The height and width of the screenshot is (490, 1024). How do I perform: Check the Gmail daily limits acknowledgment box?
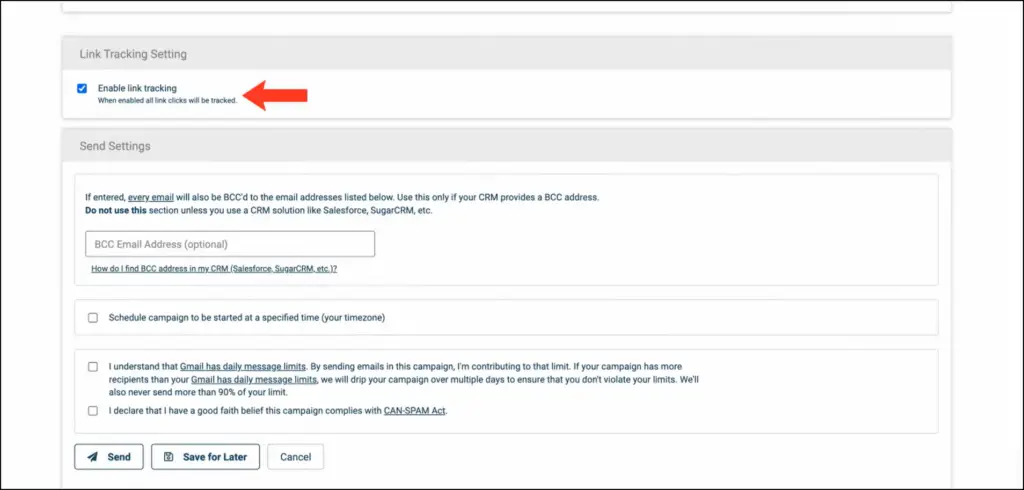93,367
